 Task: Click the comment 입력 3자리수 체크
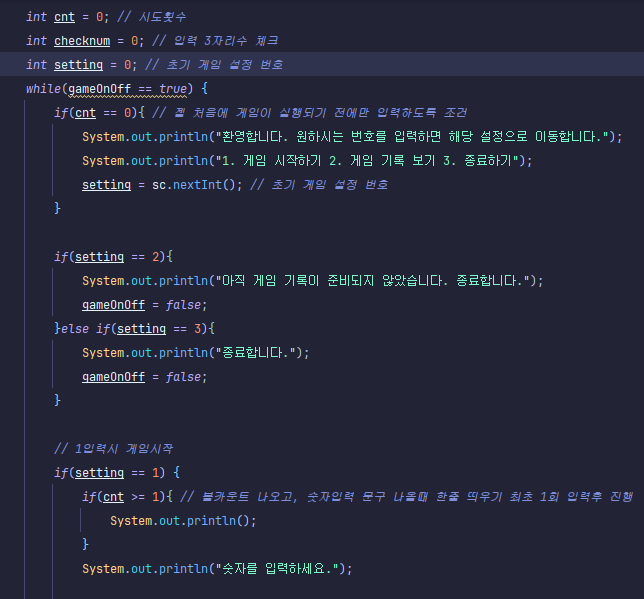215,41
